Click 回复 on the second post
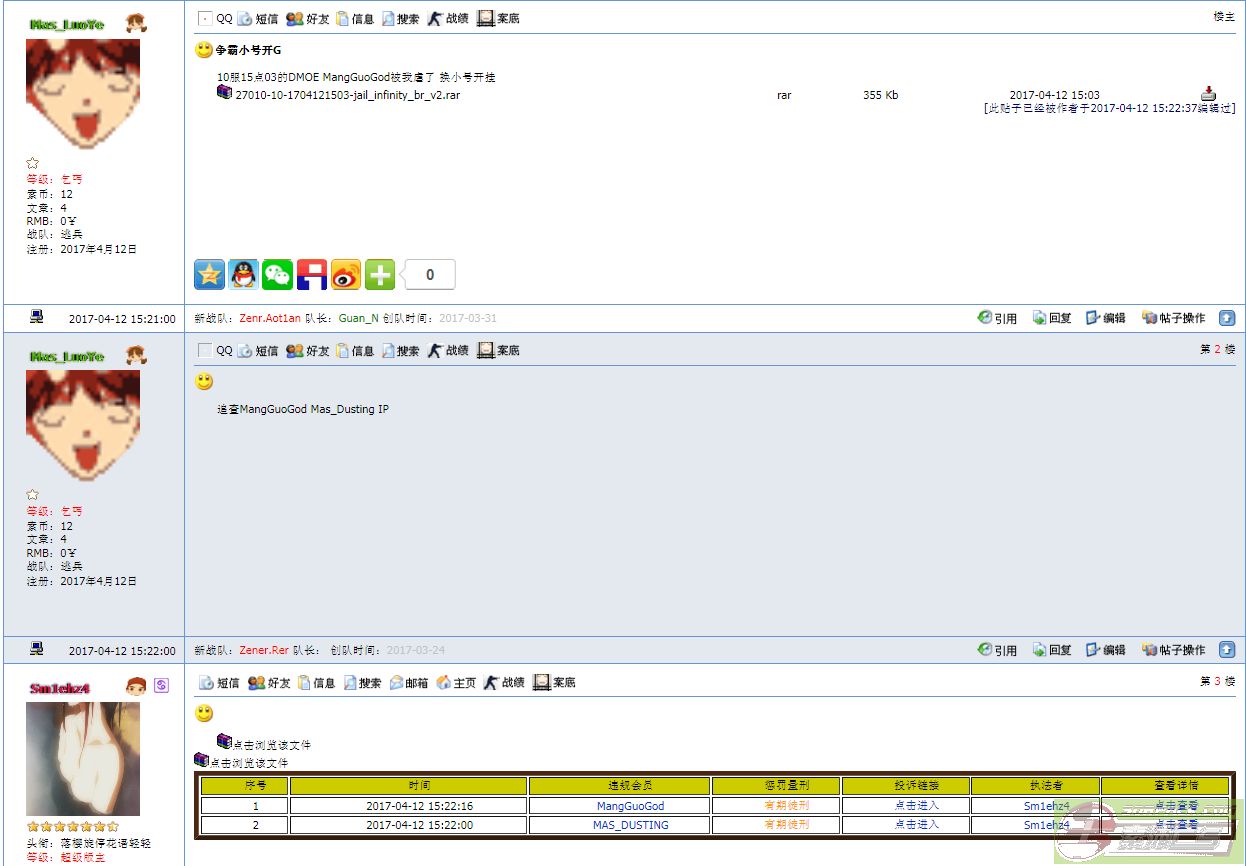Viewport: 1246px width, 866px height. pyautogui.click(x=1052, y=650)
